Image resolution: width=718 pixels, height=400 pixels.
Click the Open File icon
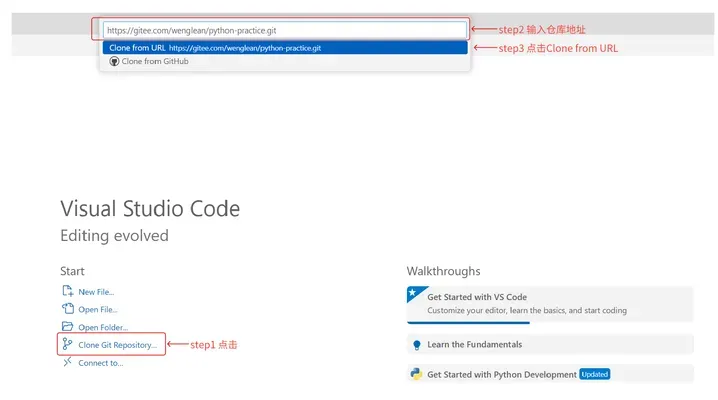(x=68, y=308)
